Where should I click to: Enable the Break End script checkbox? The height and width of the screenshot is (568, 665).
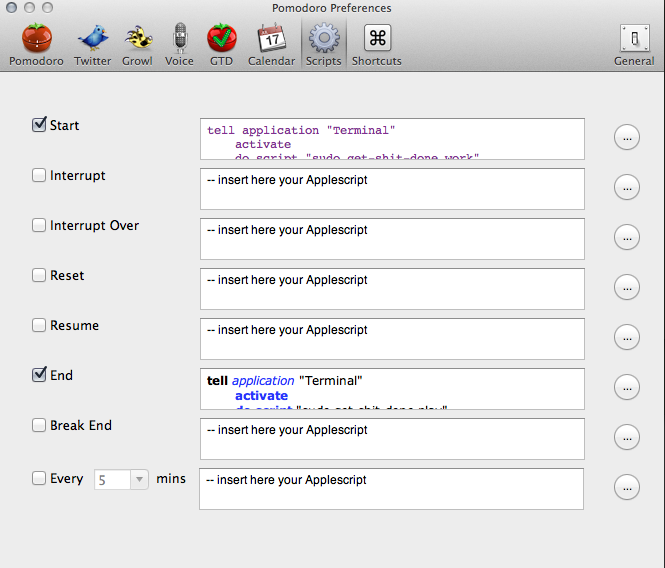pos(39,425)
